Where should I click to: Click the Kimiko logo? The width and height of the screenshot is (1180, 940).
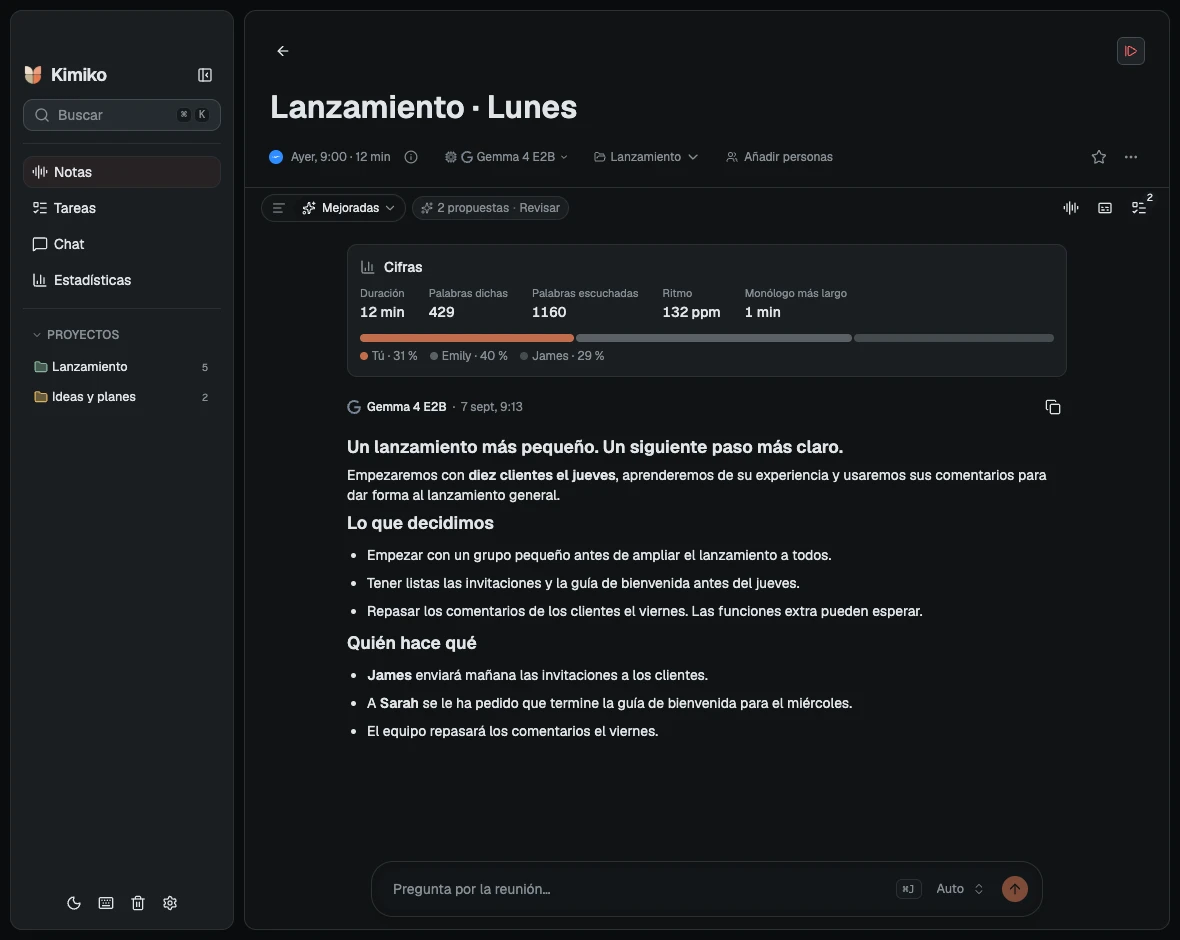click(33, 75)
